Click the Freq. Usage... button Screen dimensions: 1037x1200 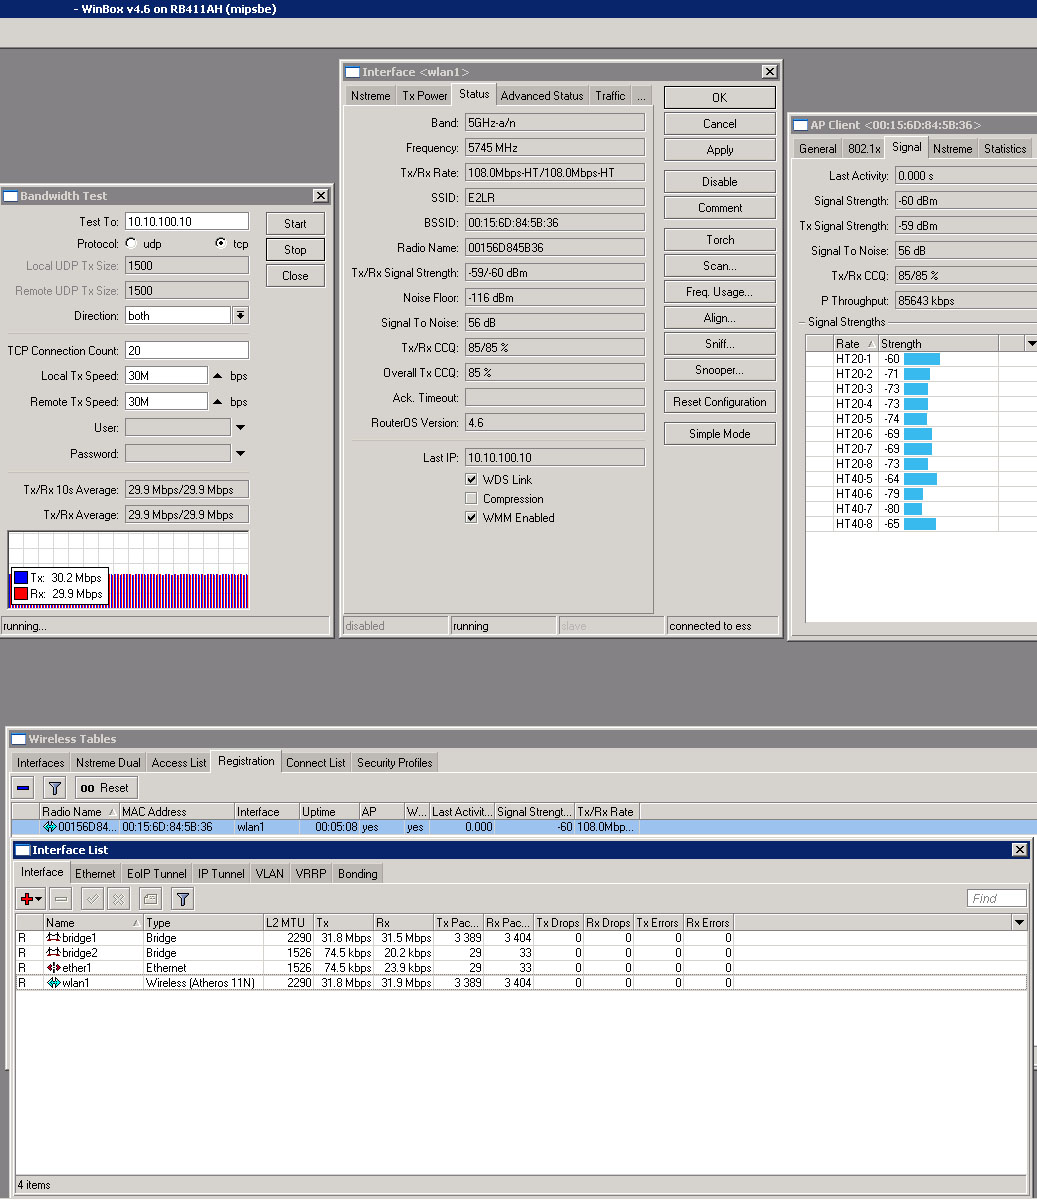(720, 292)
